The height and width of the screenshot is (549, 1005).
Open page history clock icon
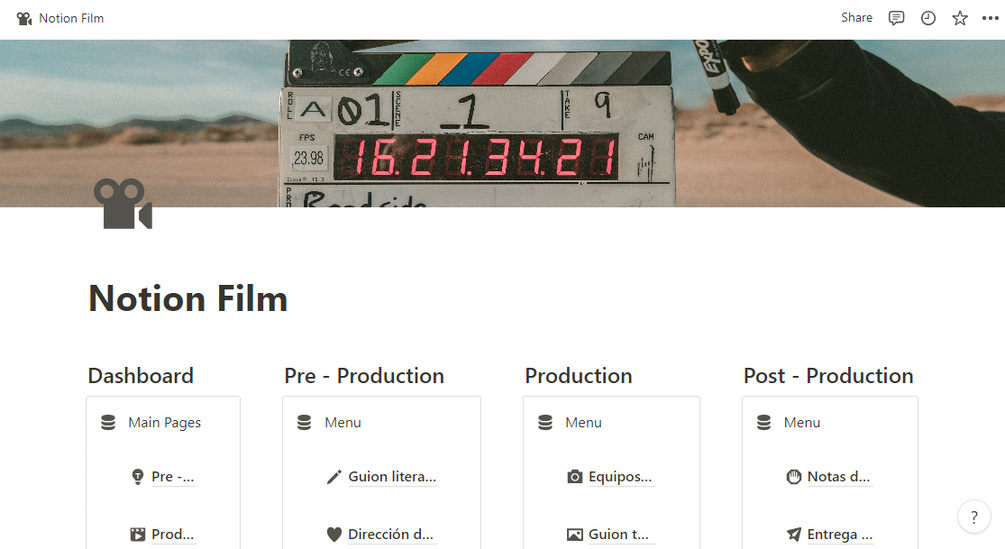pyautogui.click(x=928, y=18)
